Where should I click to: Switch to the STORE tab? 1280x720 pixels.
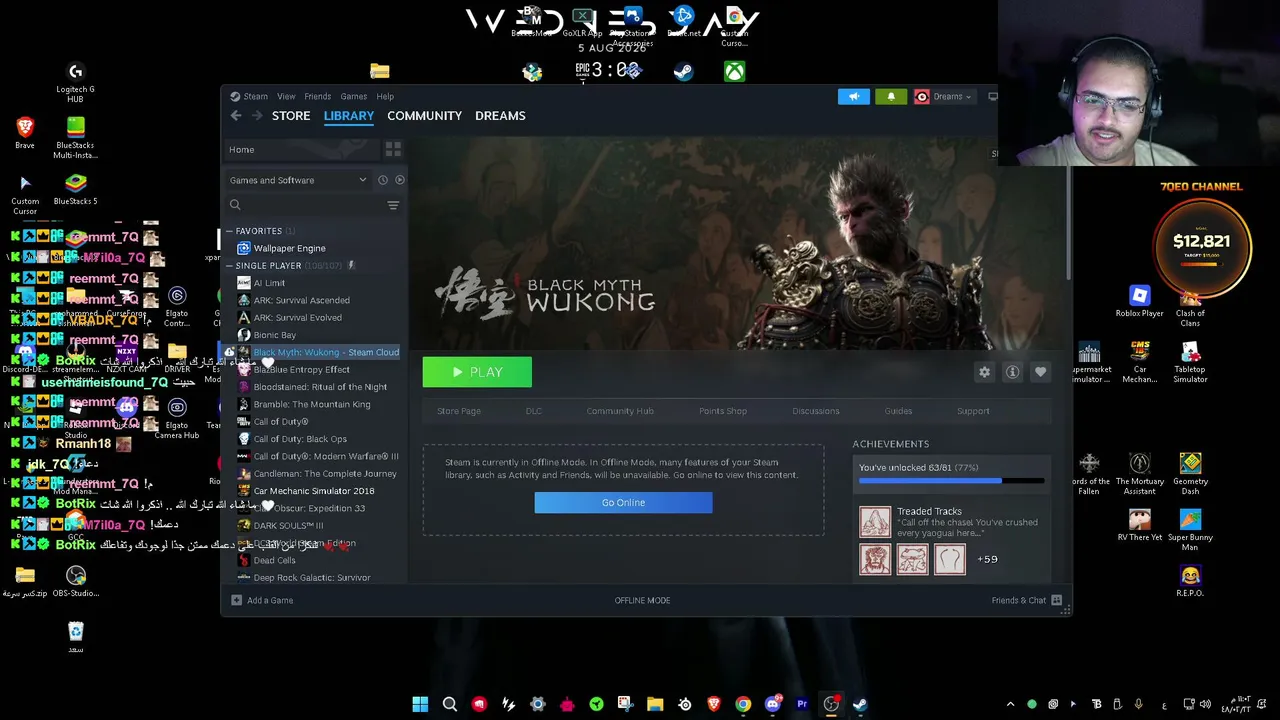point(291,116)
